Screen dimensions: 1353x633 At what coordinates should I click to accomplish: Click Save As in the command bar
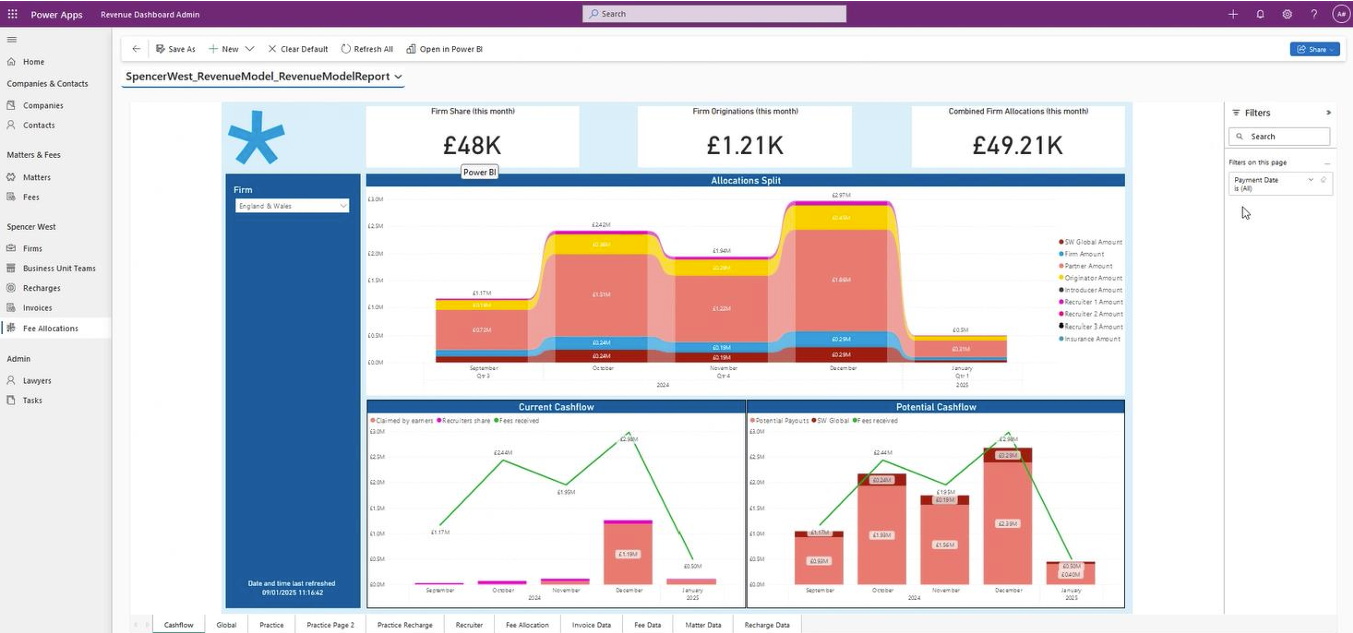point(175,49)
